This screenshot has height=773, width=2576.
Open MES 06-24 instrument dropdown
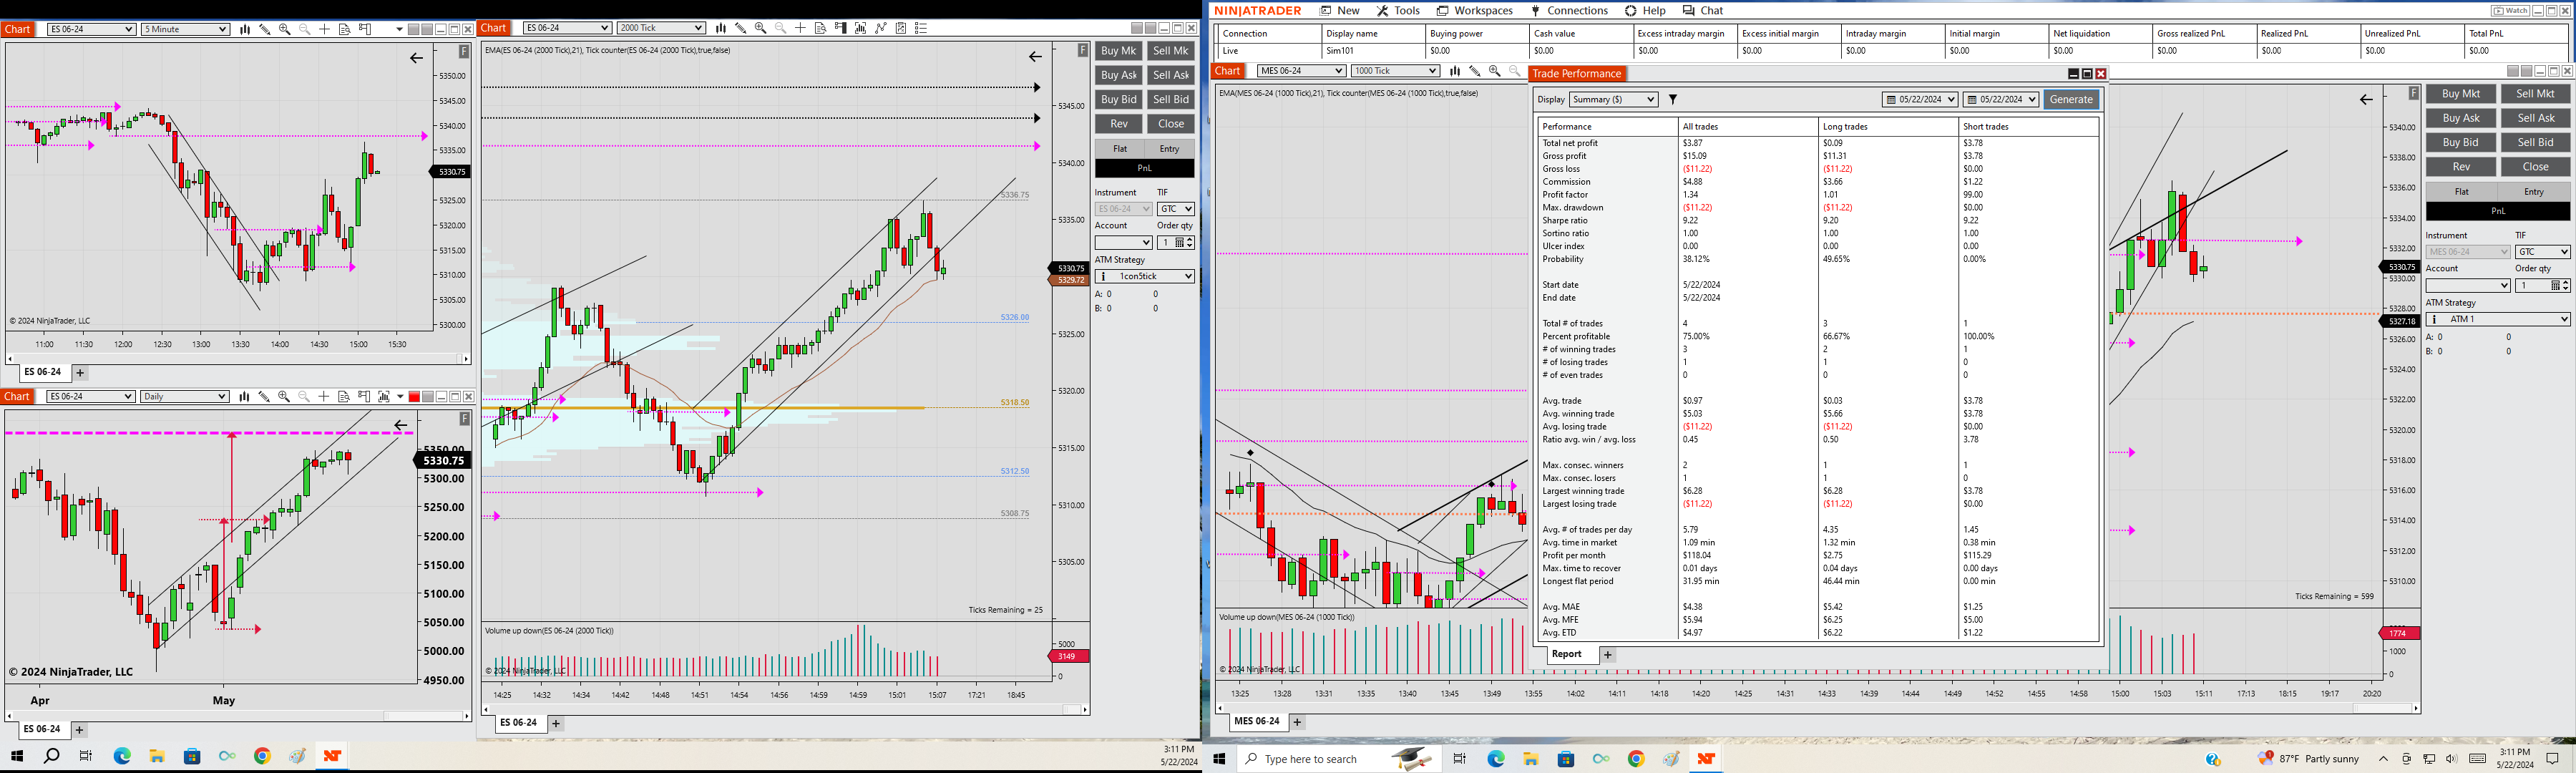[x=1301, y=71]
